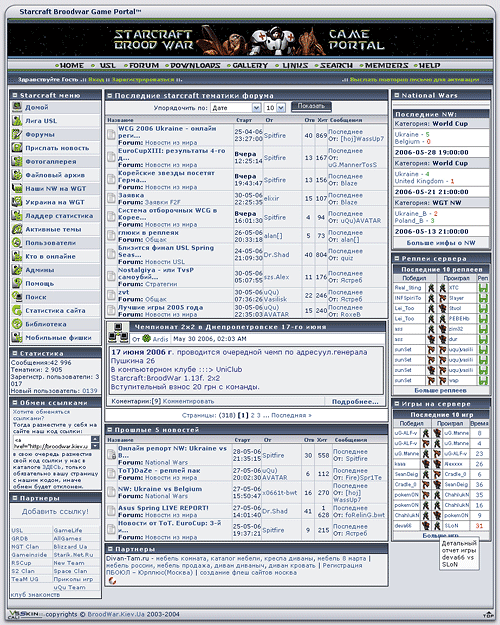Go to news page 2

[252, 415]
